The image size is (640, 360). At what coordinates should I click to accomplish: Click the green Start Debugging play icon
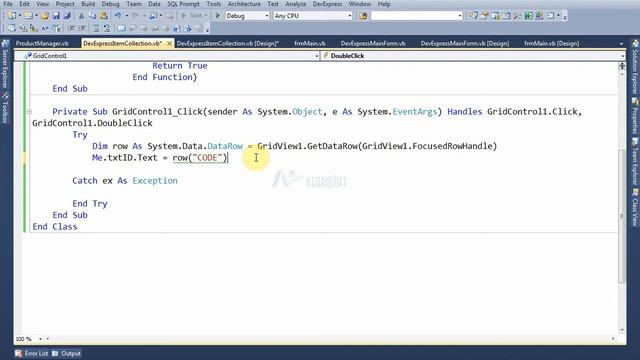[218, 16]
